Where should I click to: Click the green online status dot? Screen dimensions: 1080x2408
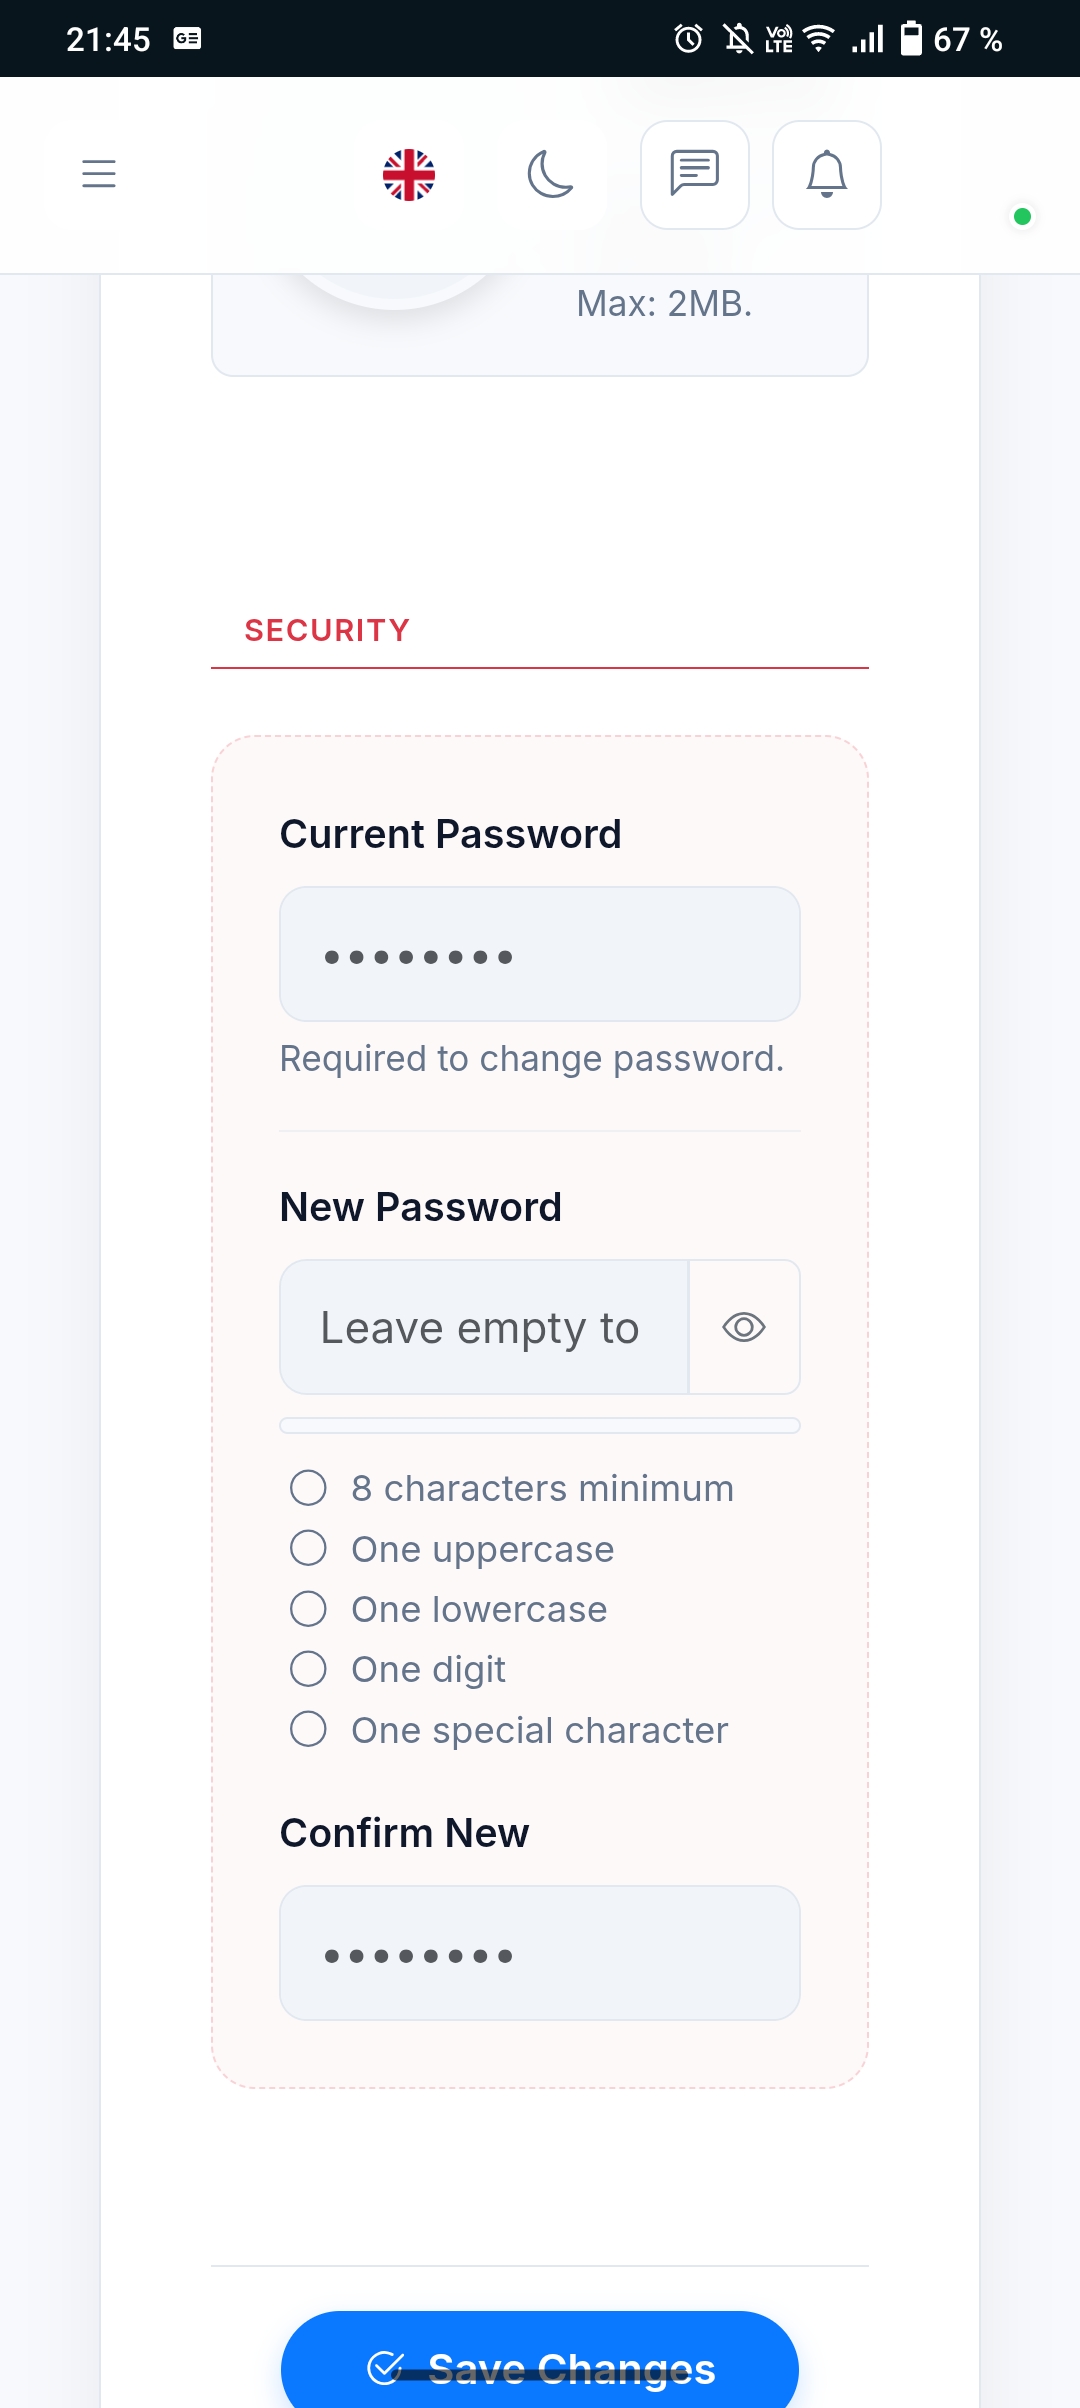pyautogui.click(x=1022, y=216)
